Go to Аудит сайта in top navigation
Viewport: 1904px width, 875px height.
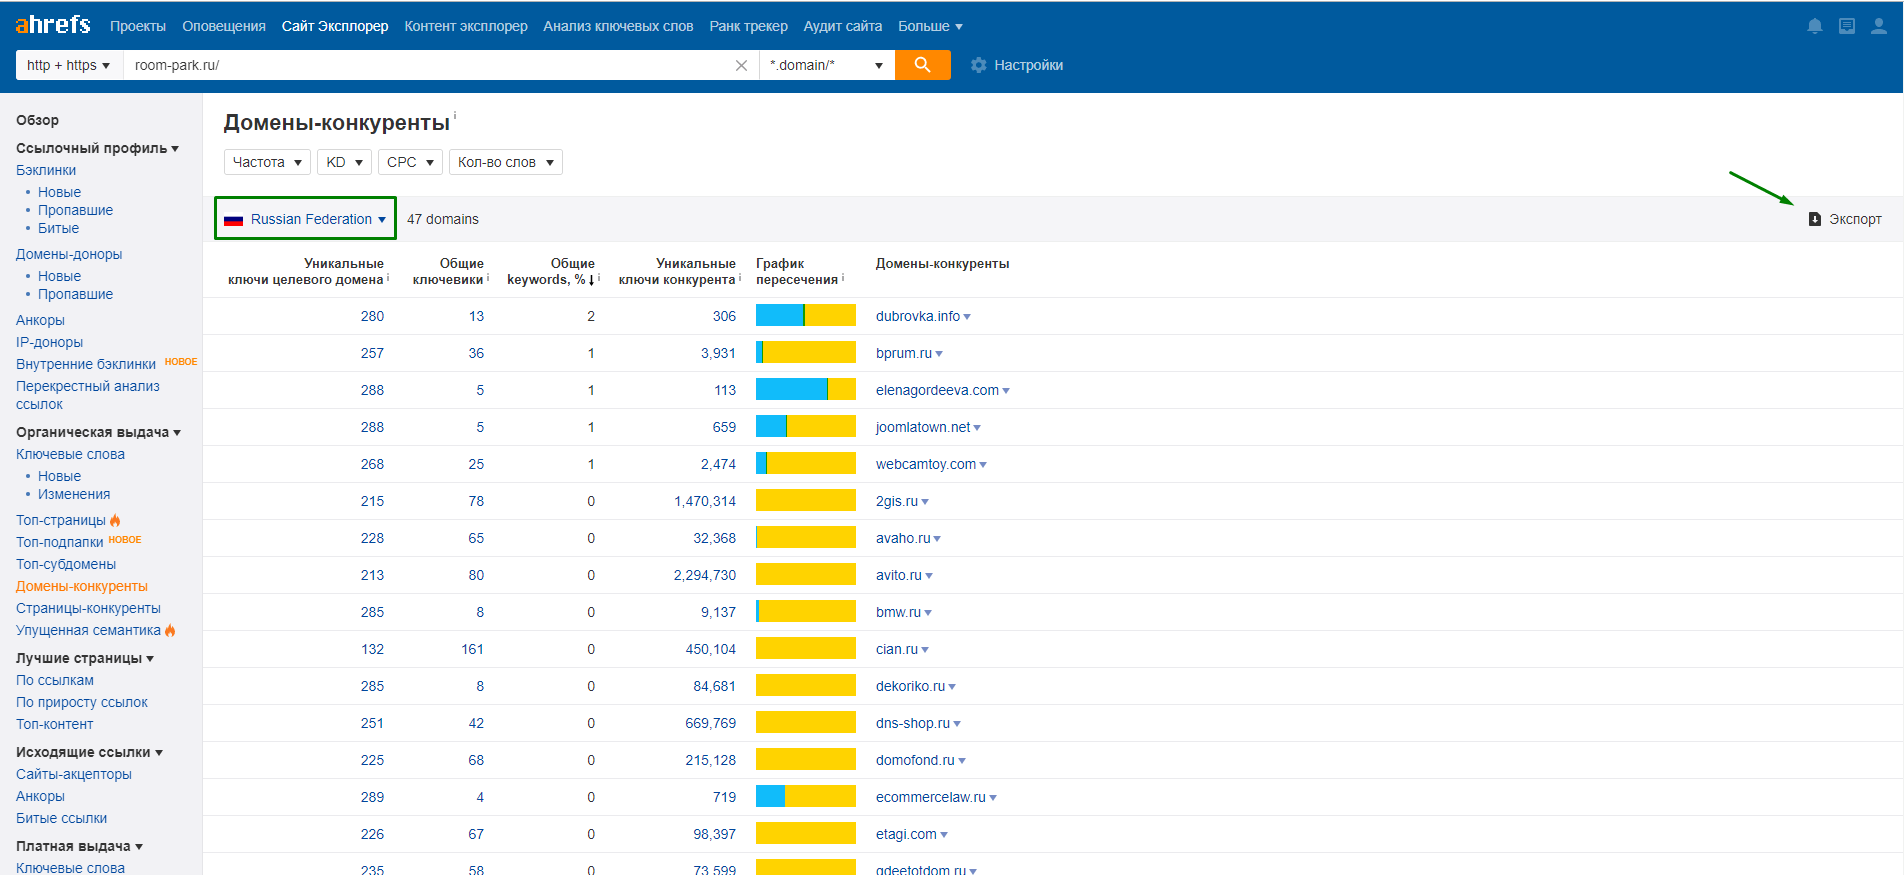point(842,26)
